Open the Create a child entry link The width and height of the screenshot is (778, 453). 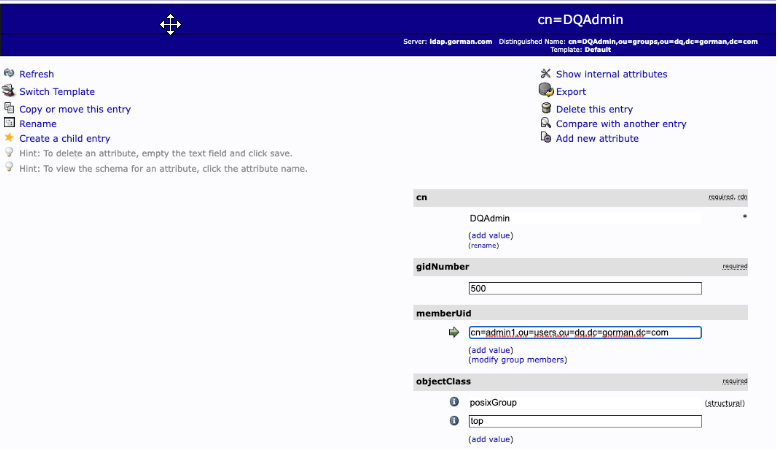pyautogui.click(x=65, y=139)
